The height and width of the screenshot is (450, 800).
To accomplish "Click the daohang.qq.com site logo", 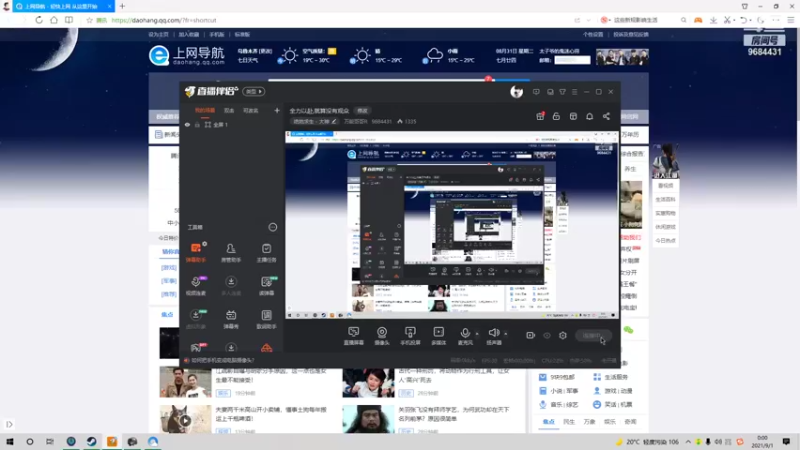I will 187,56.
